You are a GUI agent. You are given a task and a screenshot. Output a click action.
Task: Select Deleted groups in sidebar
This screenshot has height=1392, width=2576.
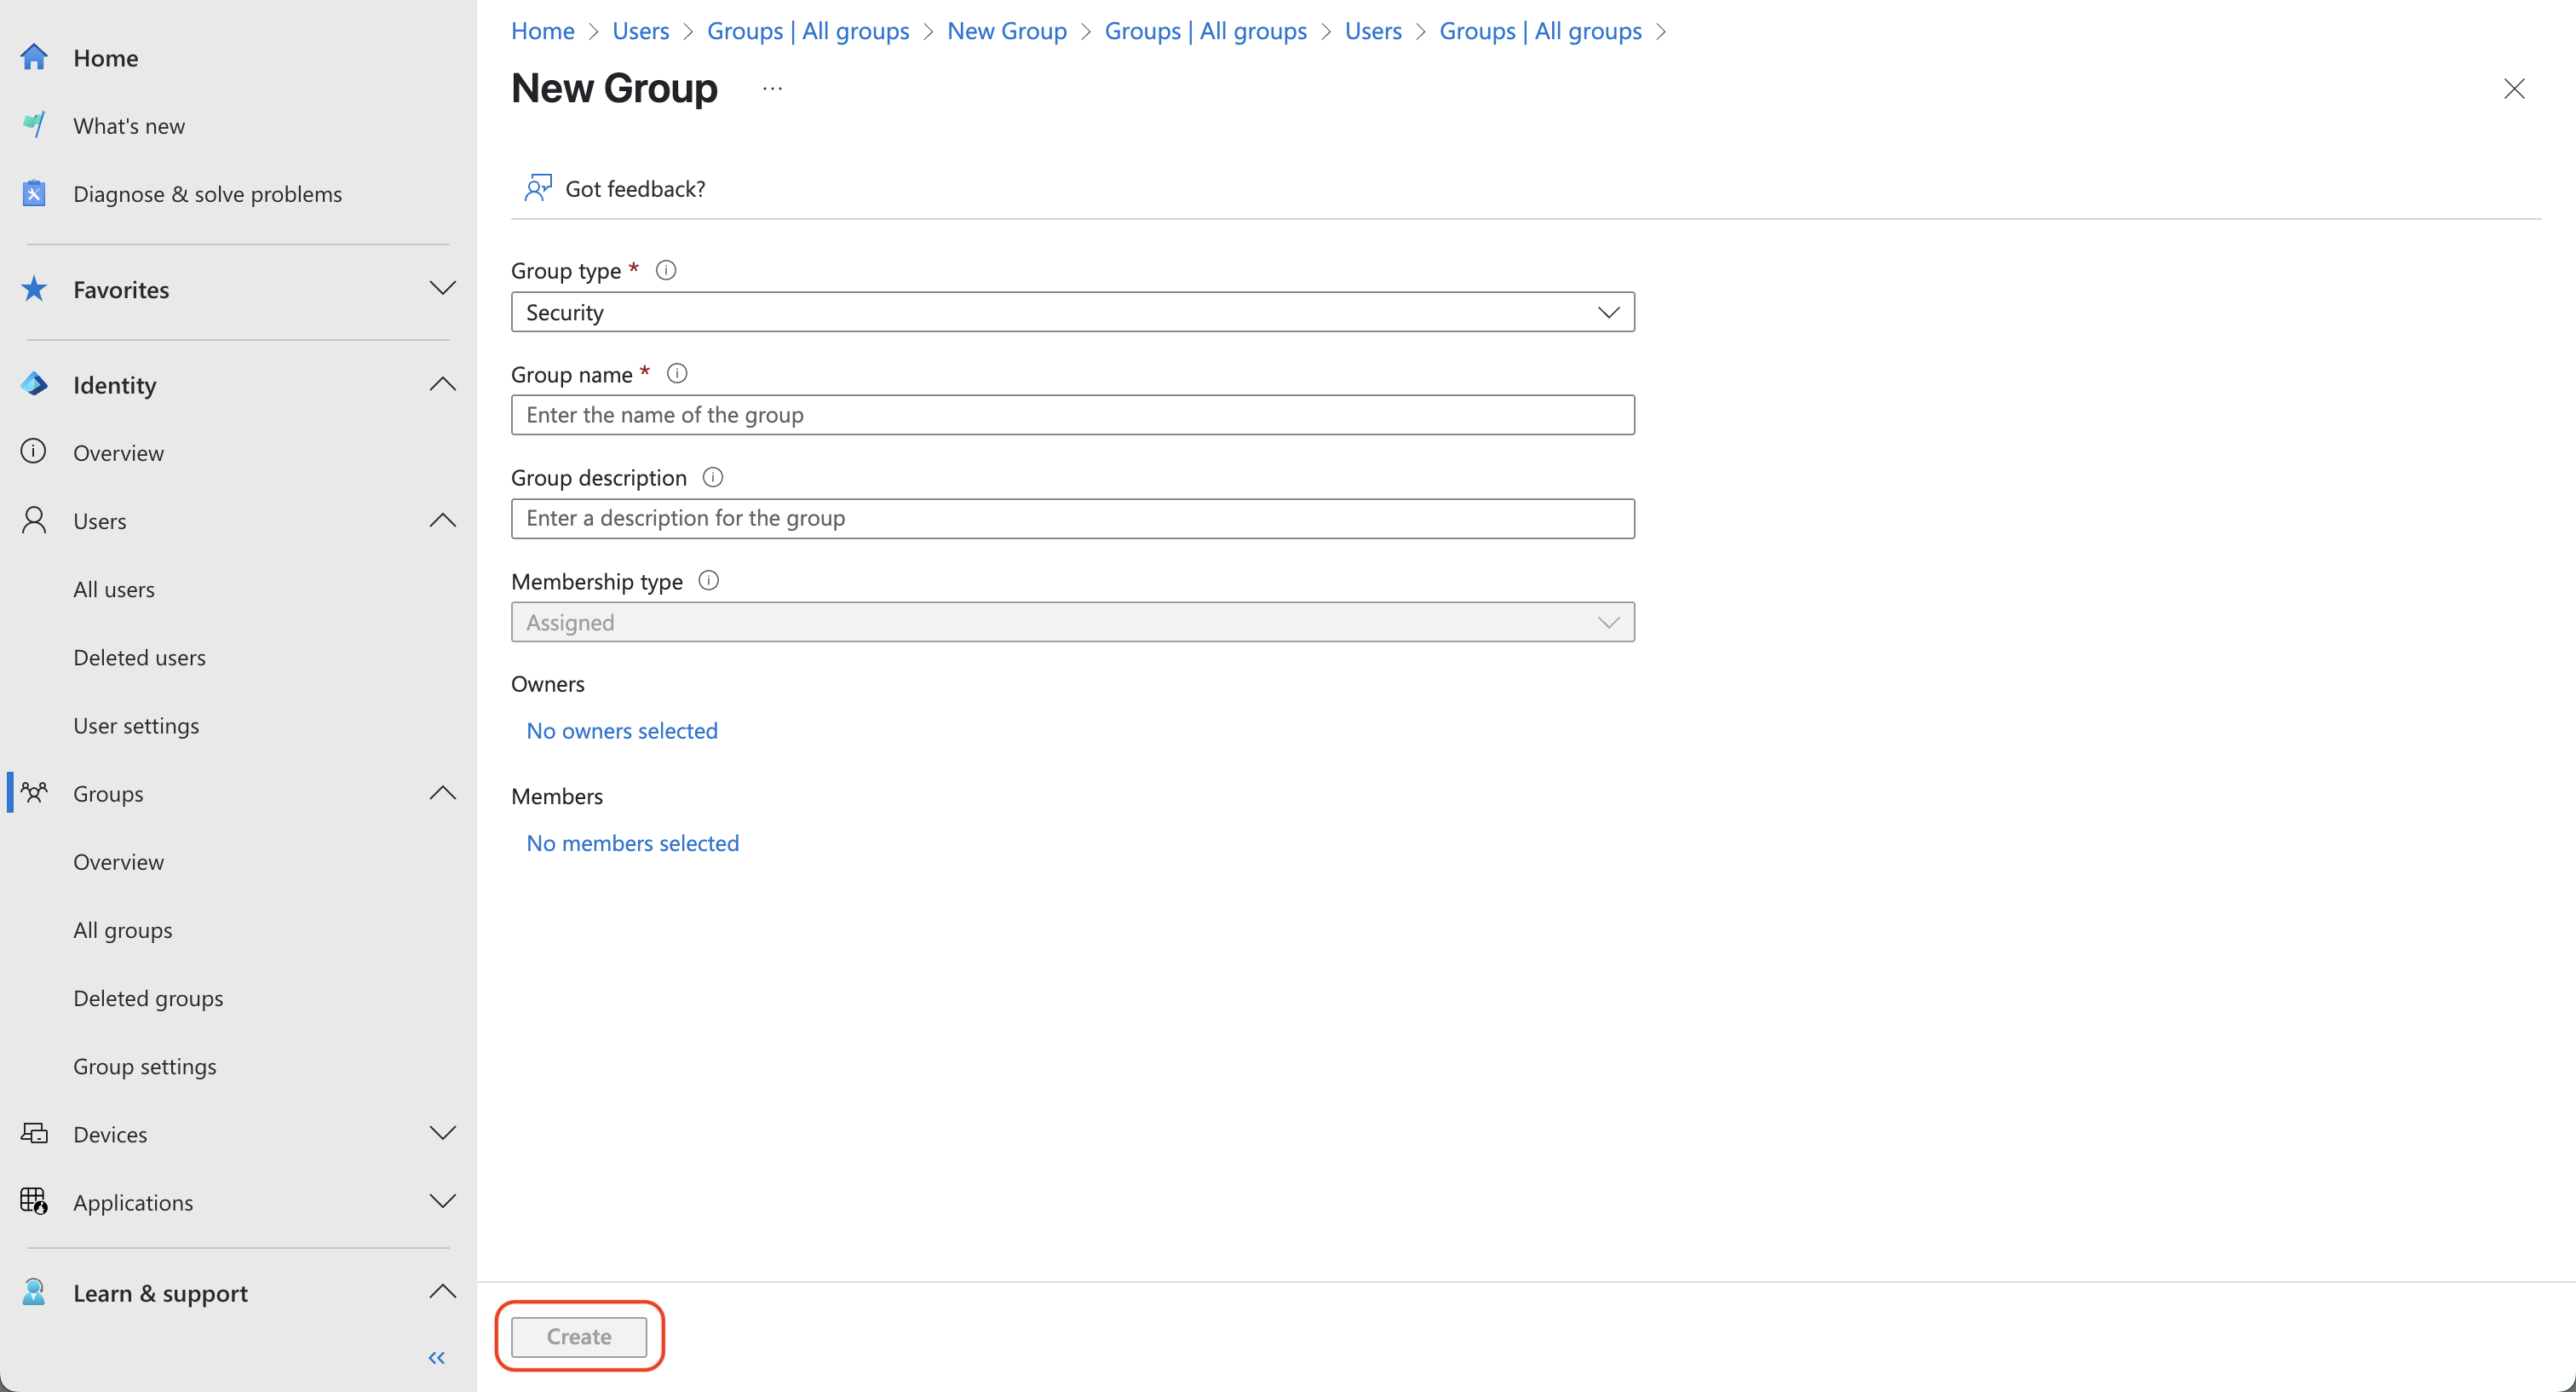tap(148, 998)
